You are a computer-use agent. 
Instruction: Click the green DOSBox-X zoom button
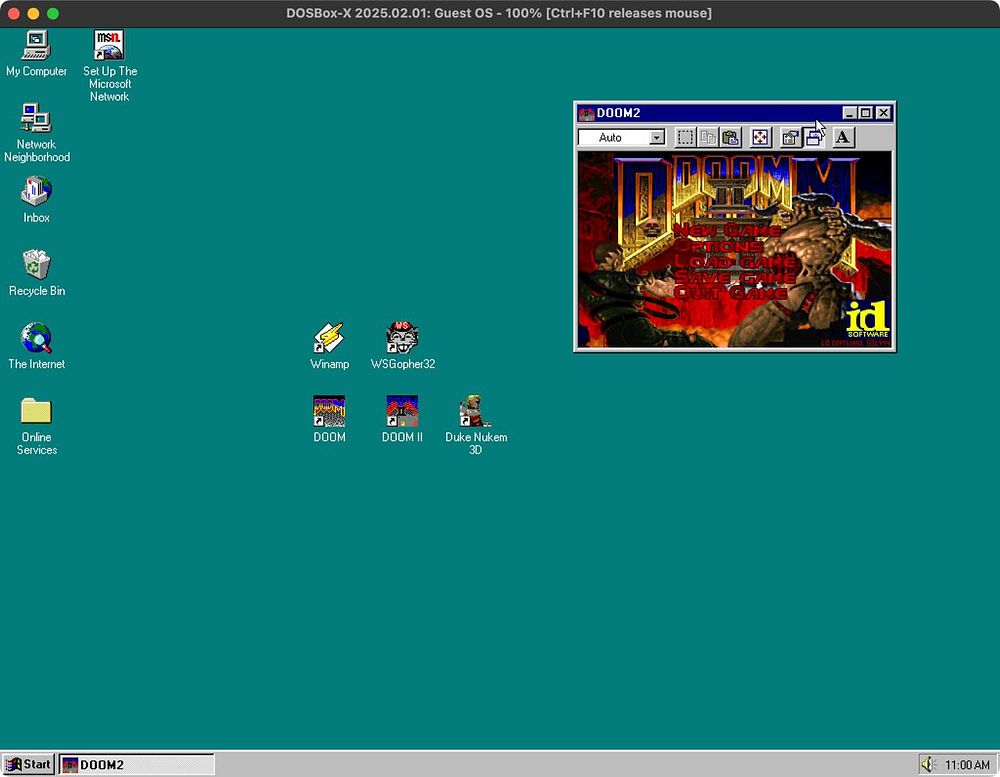pos(53,13)
